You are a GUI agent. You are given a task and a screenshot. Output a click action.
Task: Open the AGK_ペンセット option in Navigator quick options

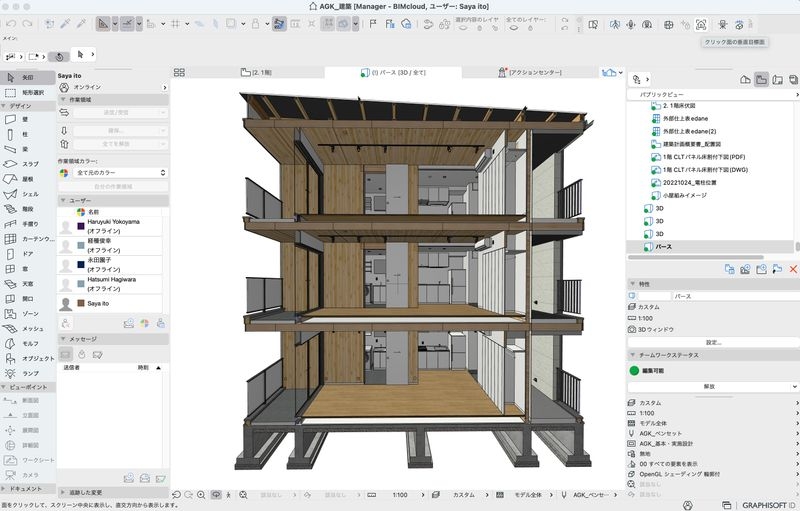(713, 433)
